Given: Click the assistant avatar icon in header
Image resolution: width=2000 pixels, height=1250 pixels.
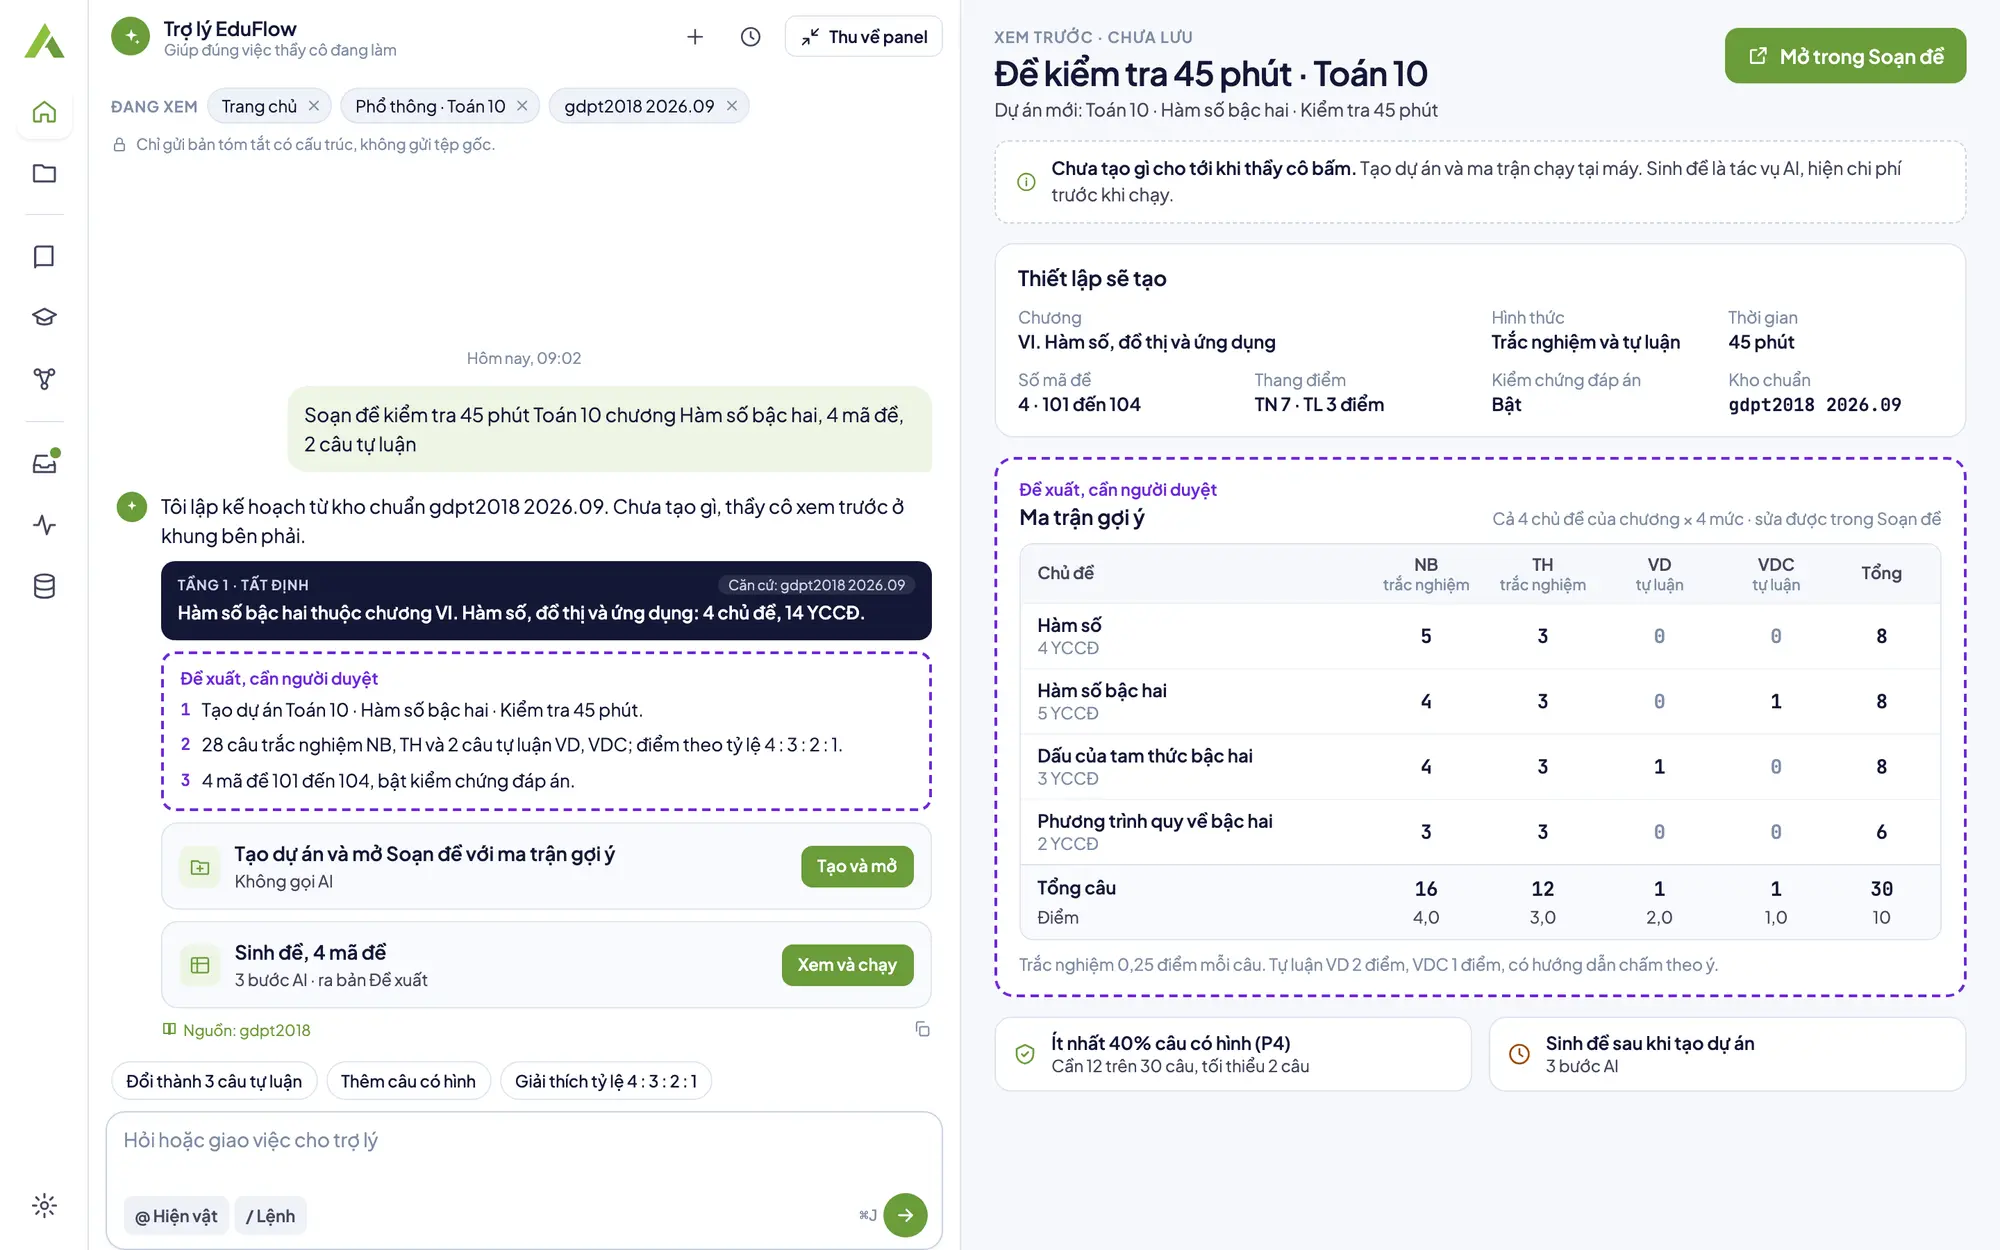Looking at the screenshot, I should (130, 37).
